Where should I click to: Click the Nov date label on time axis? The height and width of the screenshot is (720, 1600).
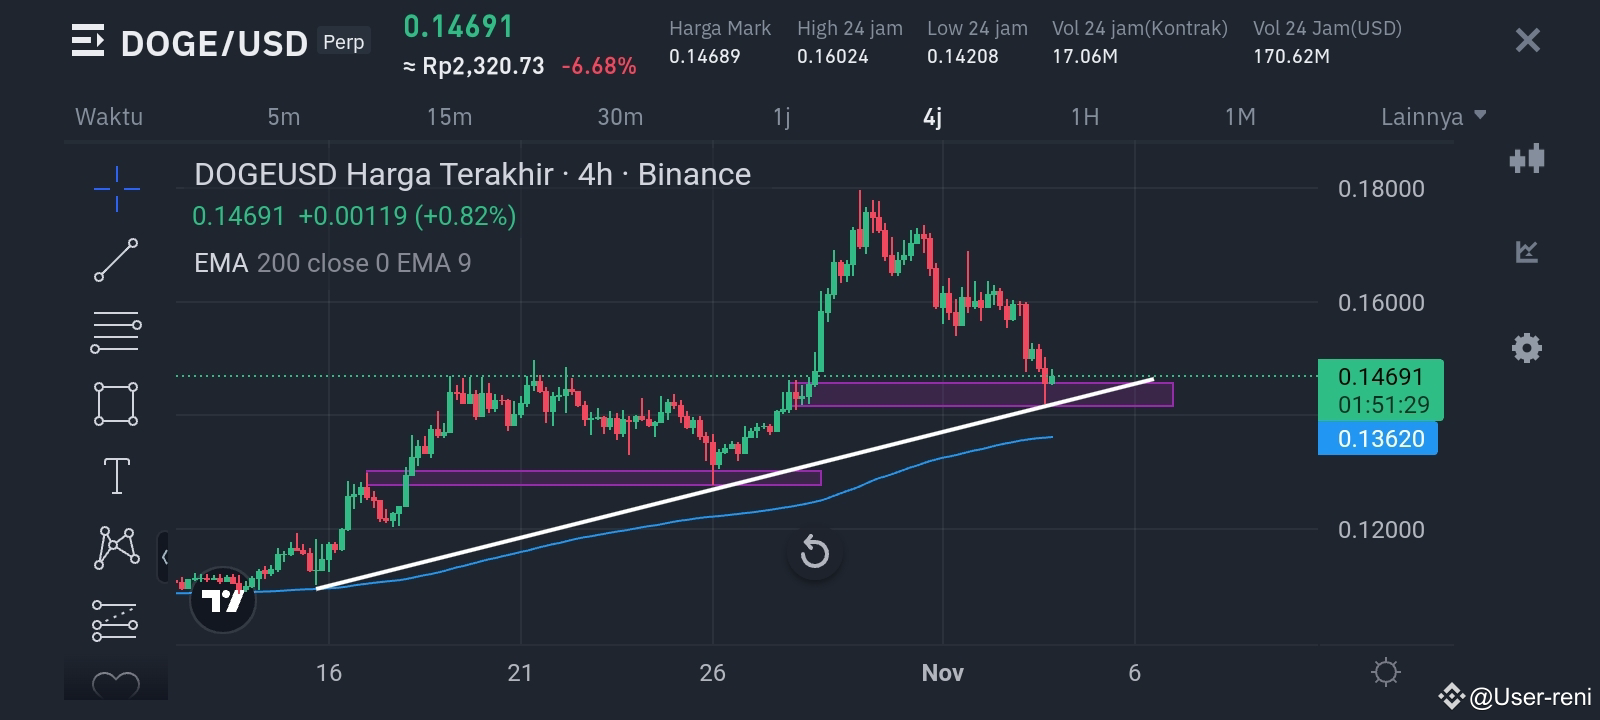pyautogui.click(x=943, y=673)
